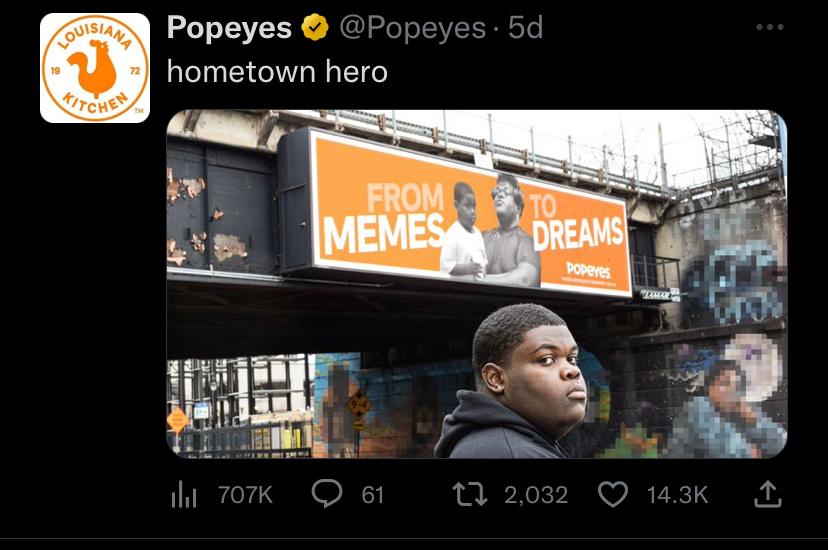Open the tweet analytics bar-chart icon
The height and width of the screenshot is (550, 828).
tap(182, 494)
